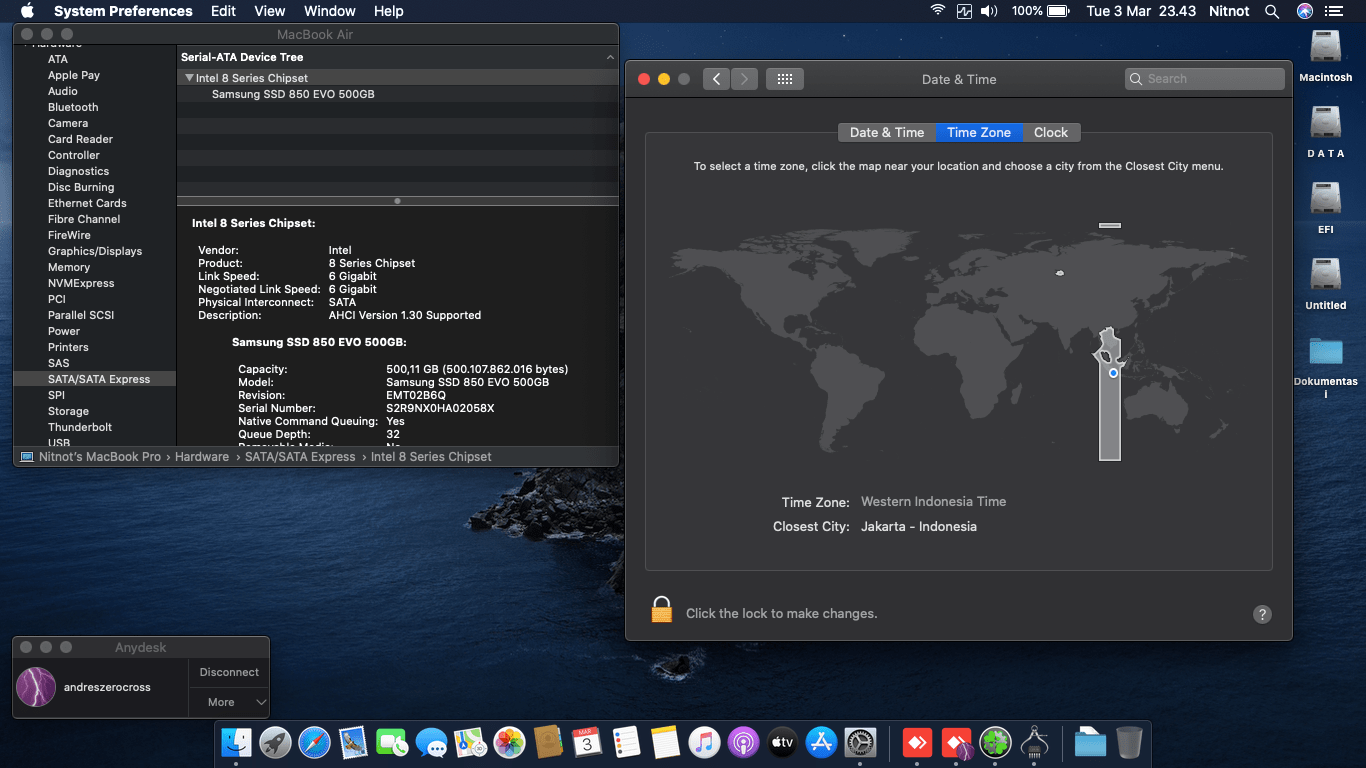Open the View menu
The height and width of the screenshot is (768, 1366).
coord(270,11)
